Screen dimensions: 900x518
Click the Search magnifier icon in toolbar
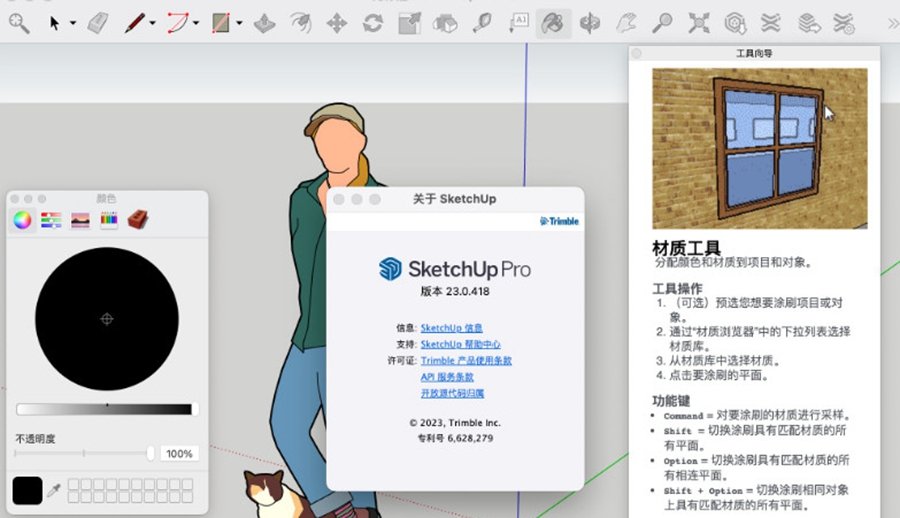click(x=19, y=24)
